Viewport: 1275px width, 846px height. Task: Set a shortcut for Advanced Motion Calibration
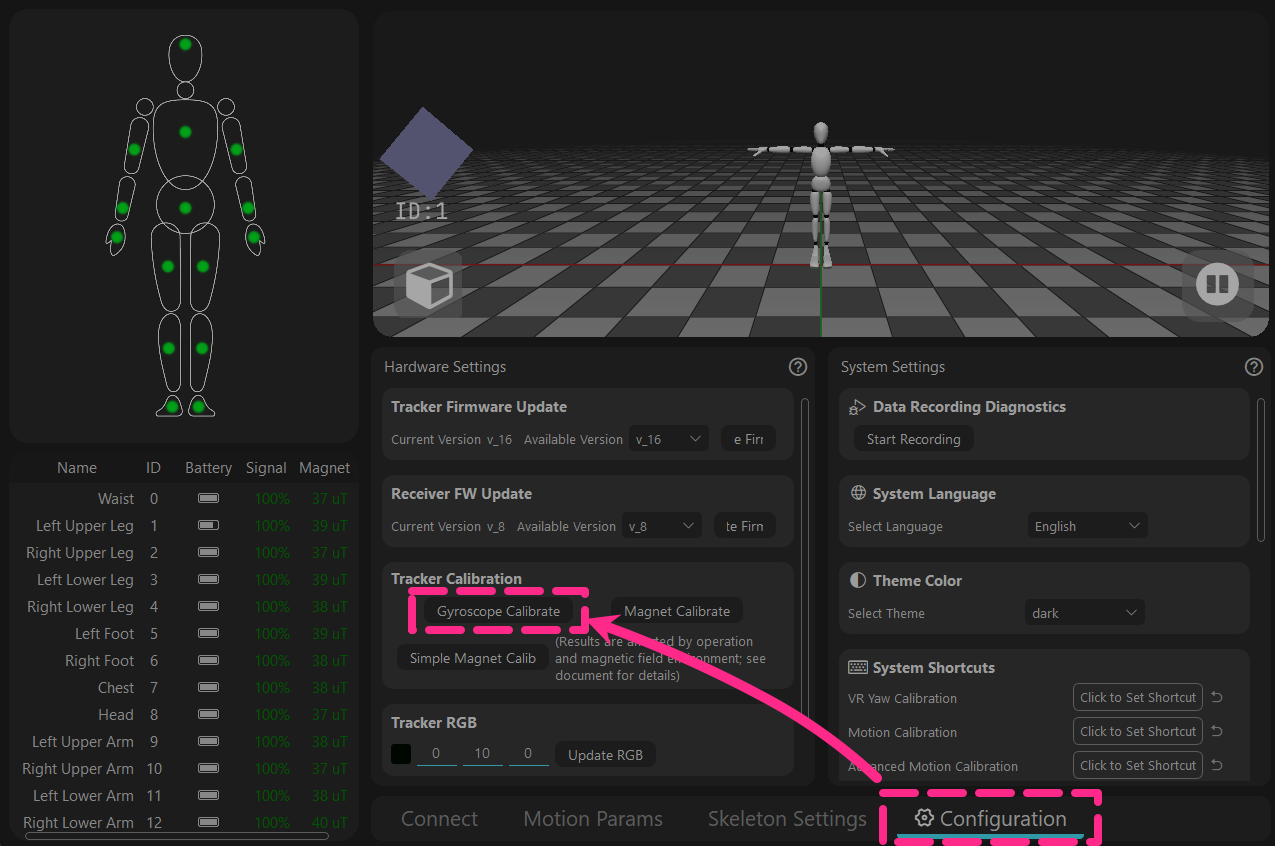click(1138, 766)
